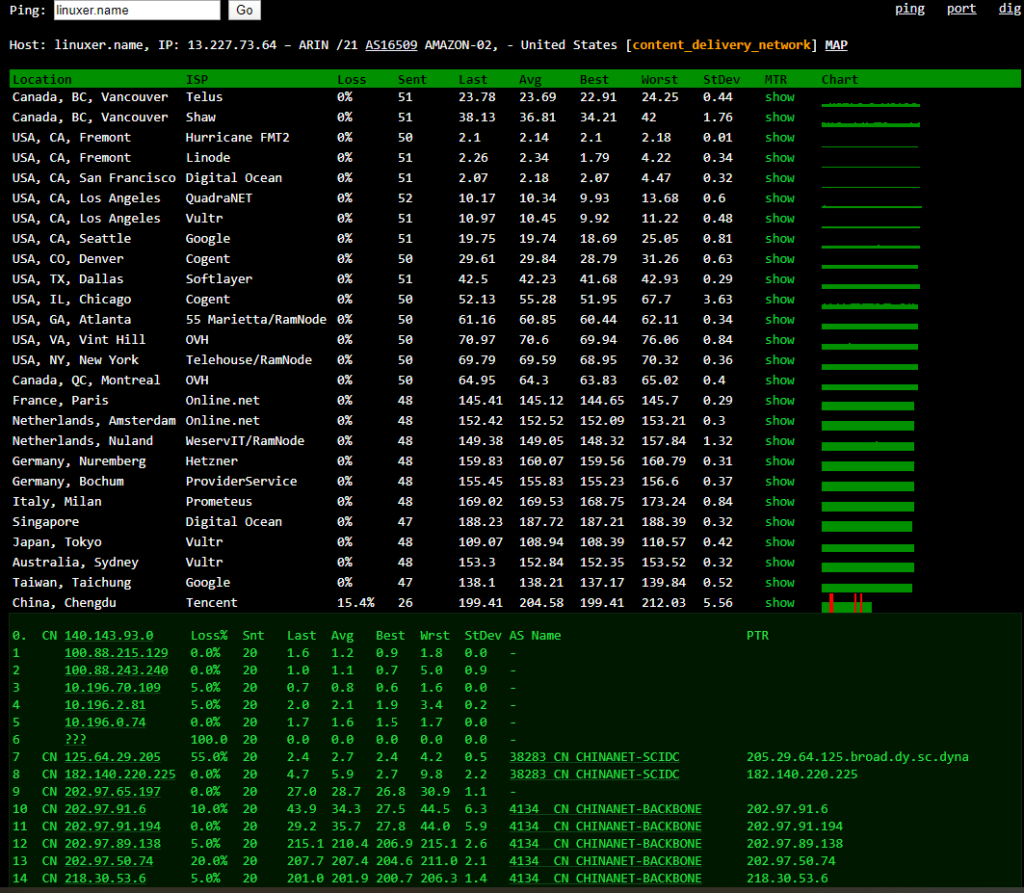Open the 38283 CN CHINANET-SCIDC link for hop 7
Viewport: 1024px width, 893px height.
coord(593,757)
